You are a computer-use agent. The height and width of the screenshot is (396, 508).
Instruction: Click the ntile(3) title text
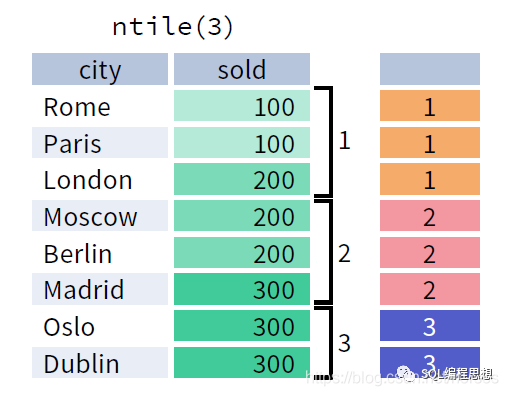pos(172,27)
